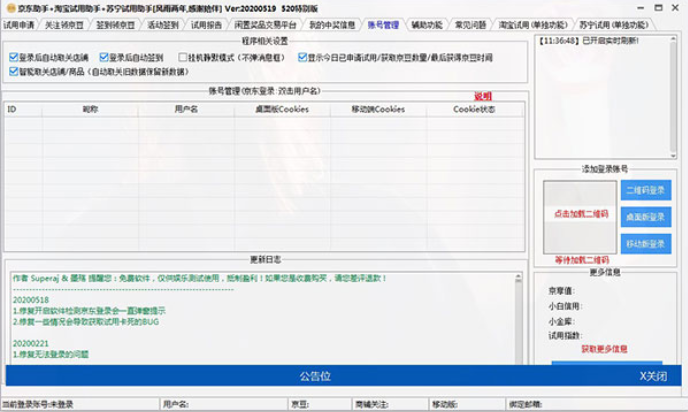This screenshot has height=412, width=688.
Task: Open the 闲置奖品交易平台 tab
Action: tap(265, 25)
